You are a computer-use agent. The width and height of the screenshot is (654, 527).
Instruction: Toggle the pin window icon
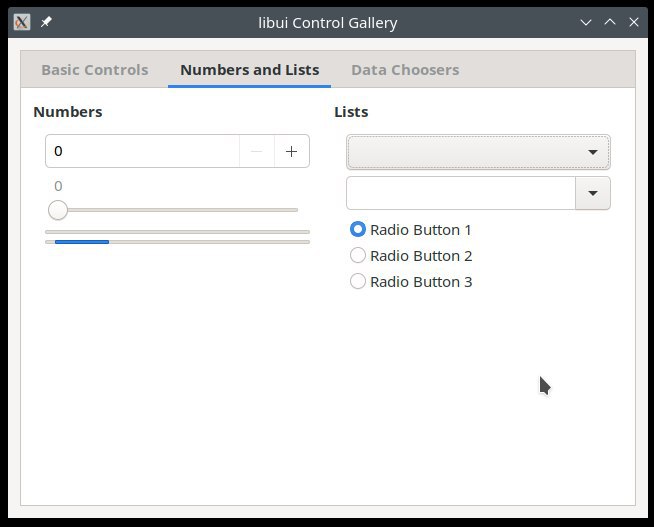46,22
